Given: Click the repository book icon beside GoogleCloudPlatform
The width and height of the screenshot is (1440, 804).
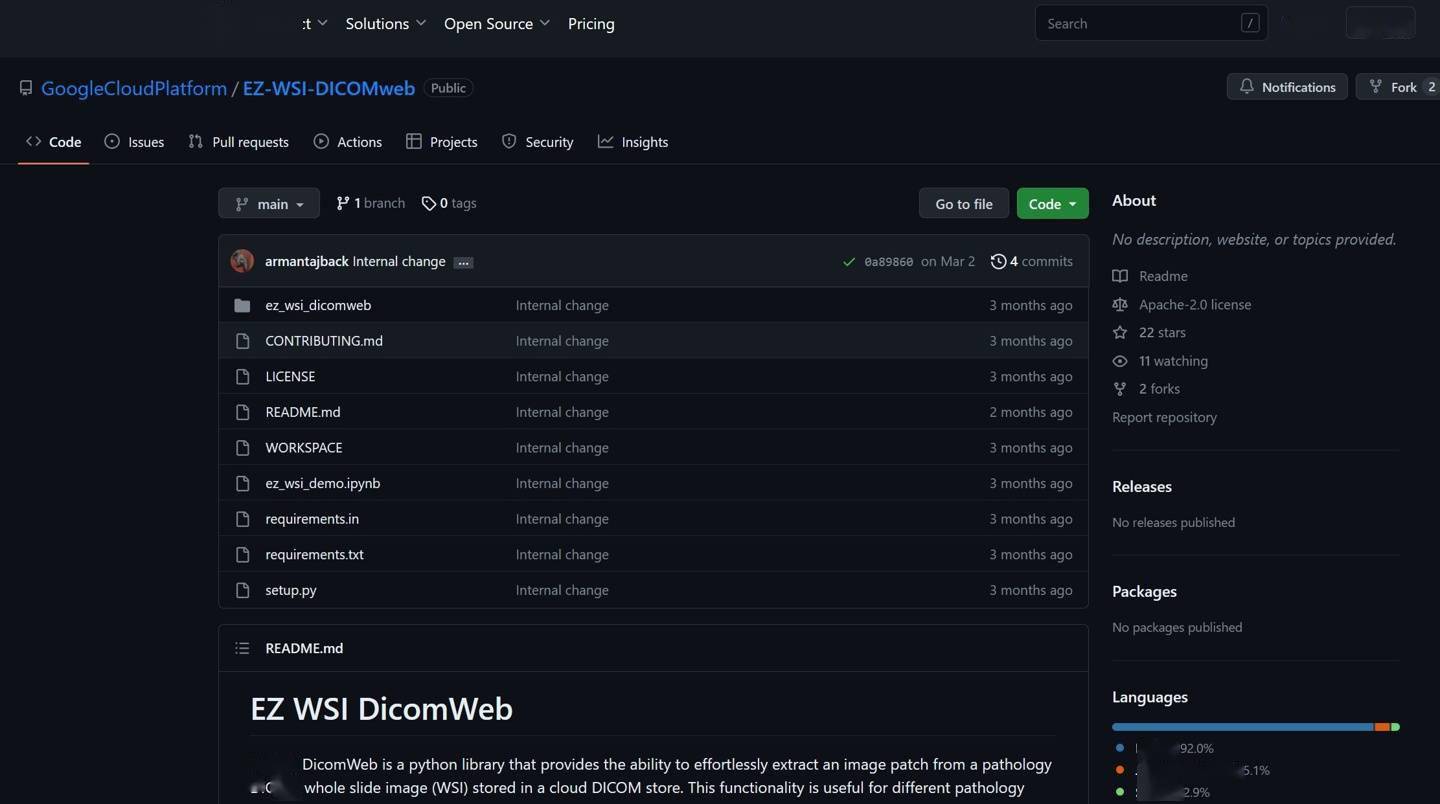Looking at the screenshot, I should [x=26, y=88].
